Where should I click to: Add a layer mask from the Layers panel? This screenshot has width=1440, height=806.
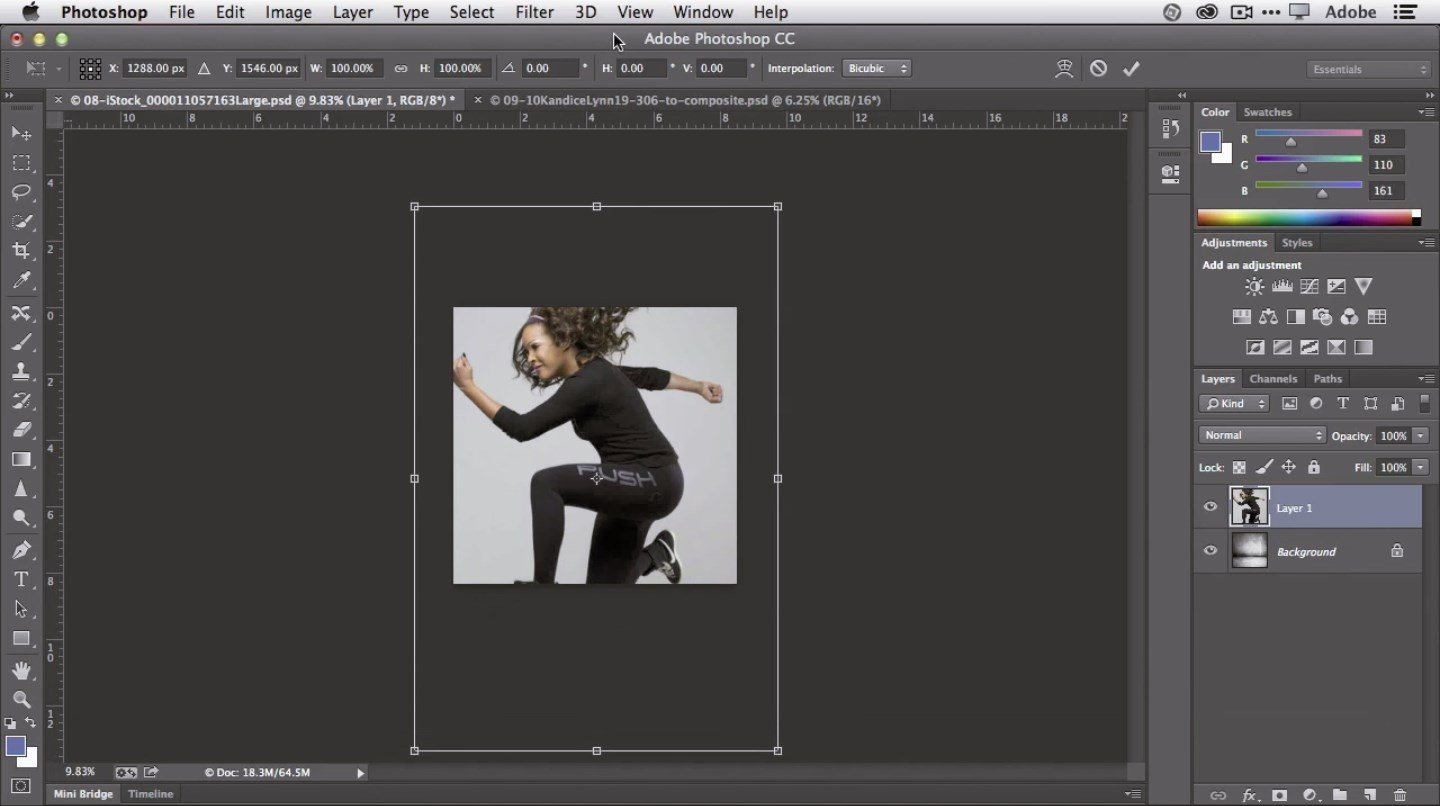[x=1279, y=795]
